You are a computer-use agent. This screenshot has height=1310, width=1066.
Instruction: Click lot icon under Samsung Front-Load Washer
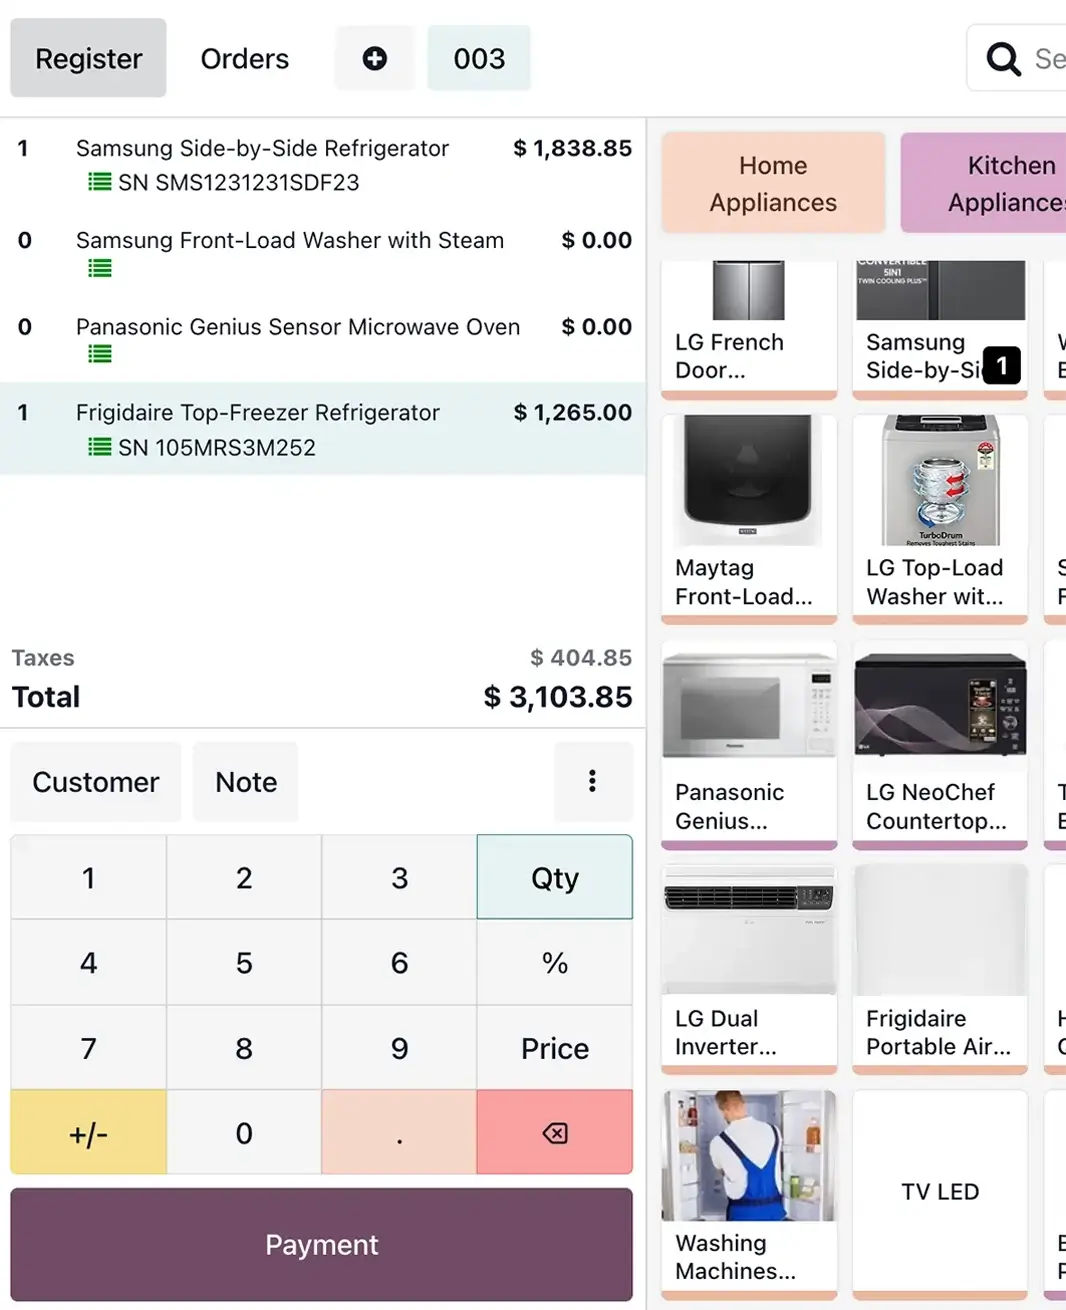click(x=100, y=268)
